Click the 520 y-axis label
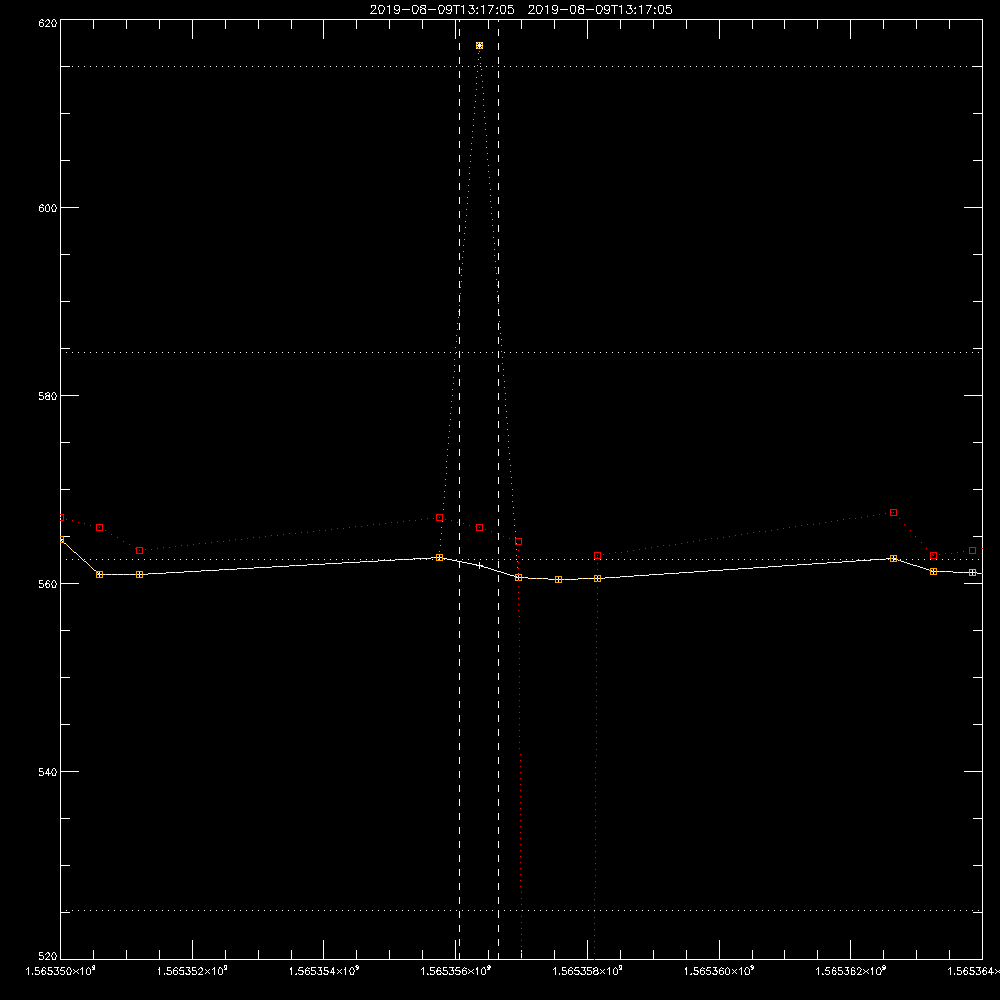This screenshot has width=1000, height=1000. 48,957
